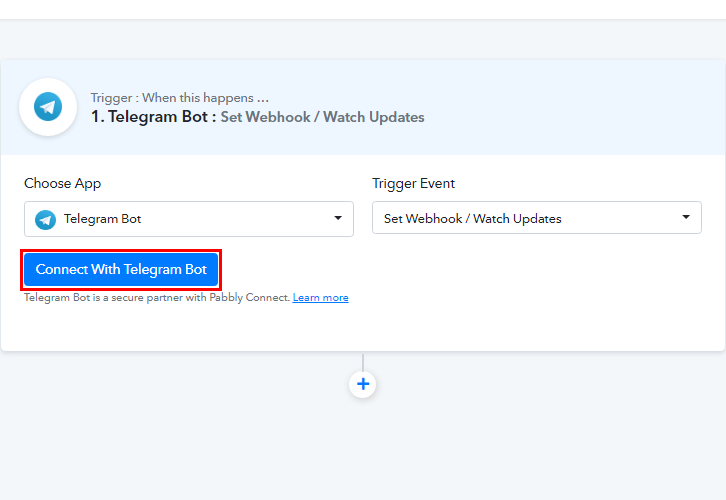Click the 'Trigger Event' label
The image size is (726, 500).
413,183
